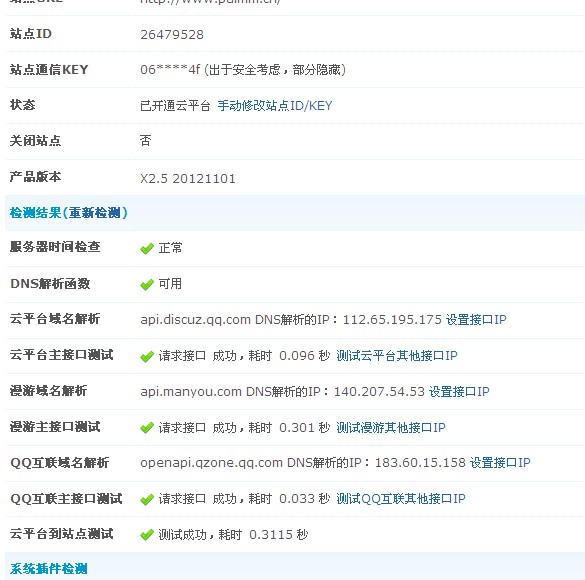585x580 pixels.
Task: Click 测试云平台其他接口IP link
Action: click(397, 356)
